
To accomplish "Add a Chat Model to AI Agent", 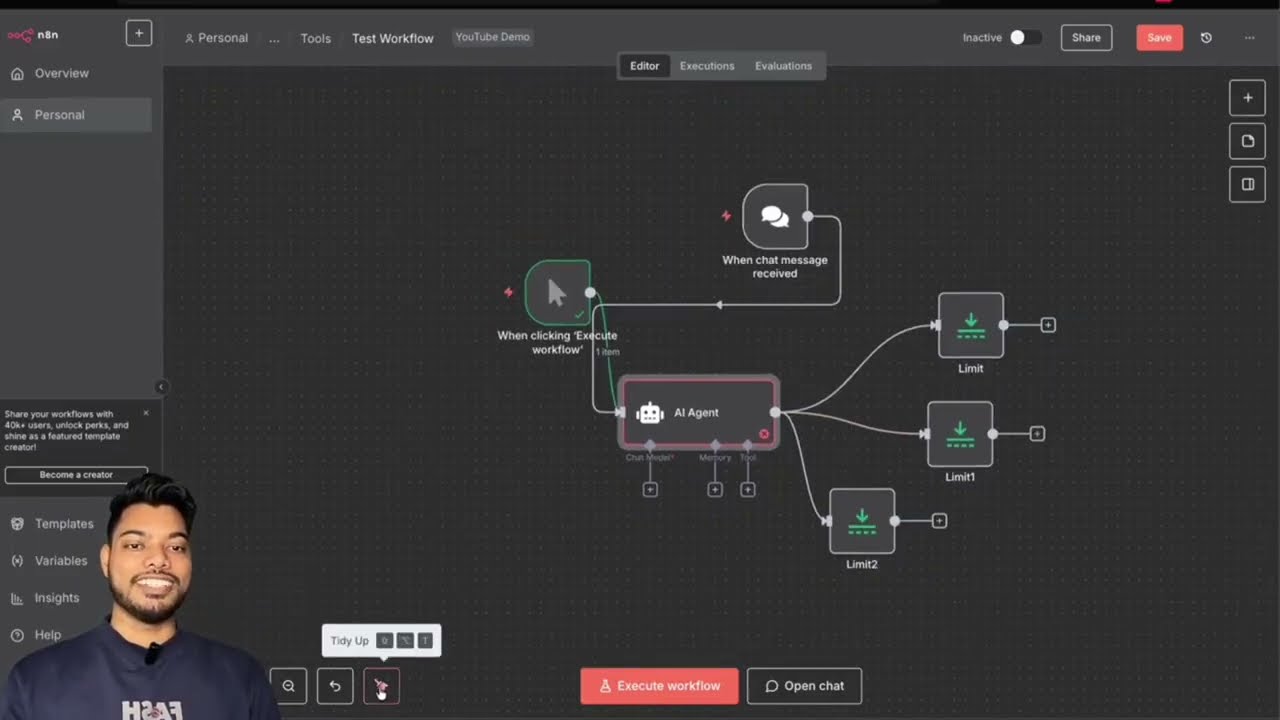I will pyautogui.click(x=650, y=489).
